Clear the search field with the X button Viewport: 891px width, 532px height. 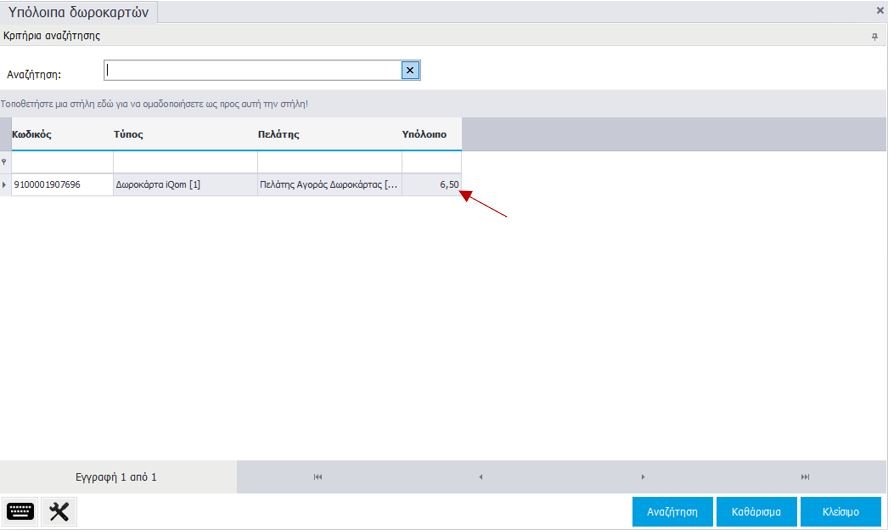[410, 70]
